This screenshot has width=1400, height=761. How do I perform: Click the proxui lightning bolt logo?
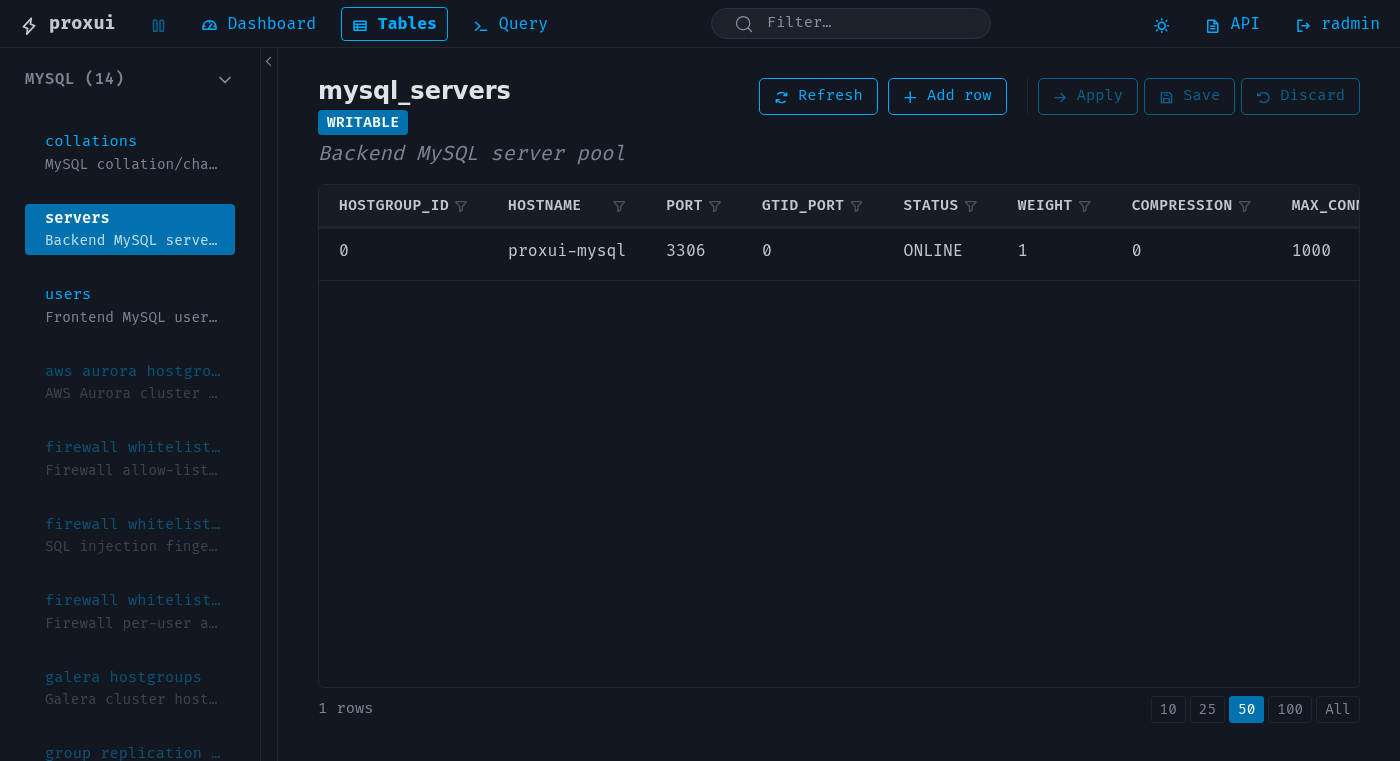click(28, 22)
